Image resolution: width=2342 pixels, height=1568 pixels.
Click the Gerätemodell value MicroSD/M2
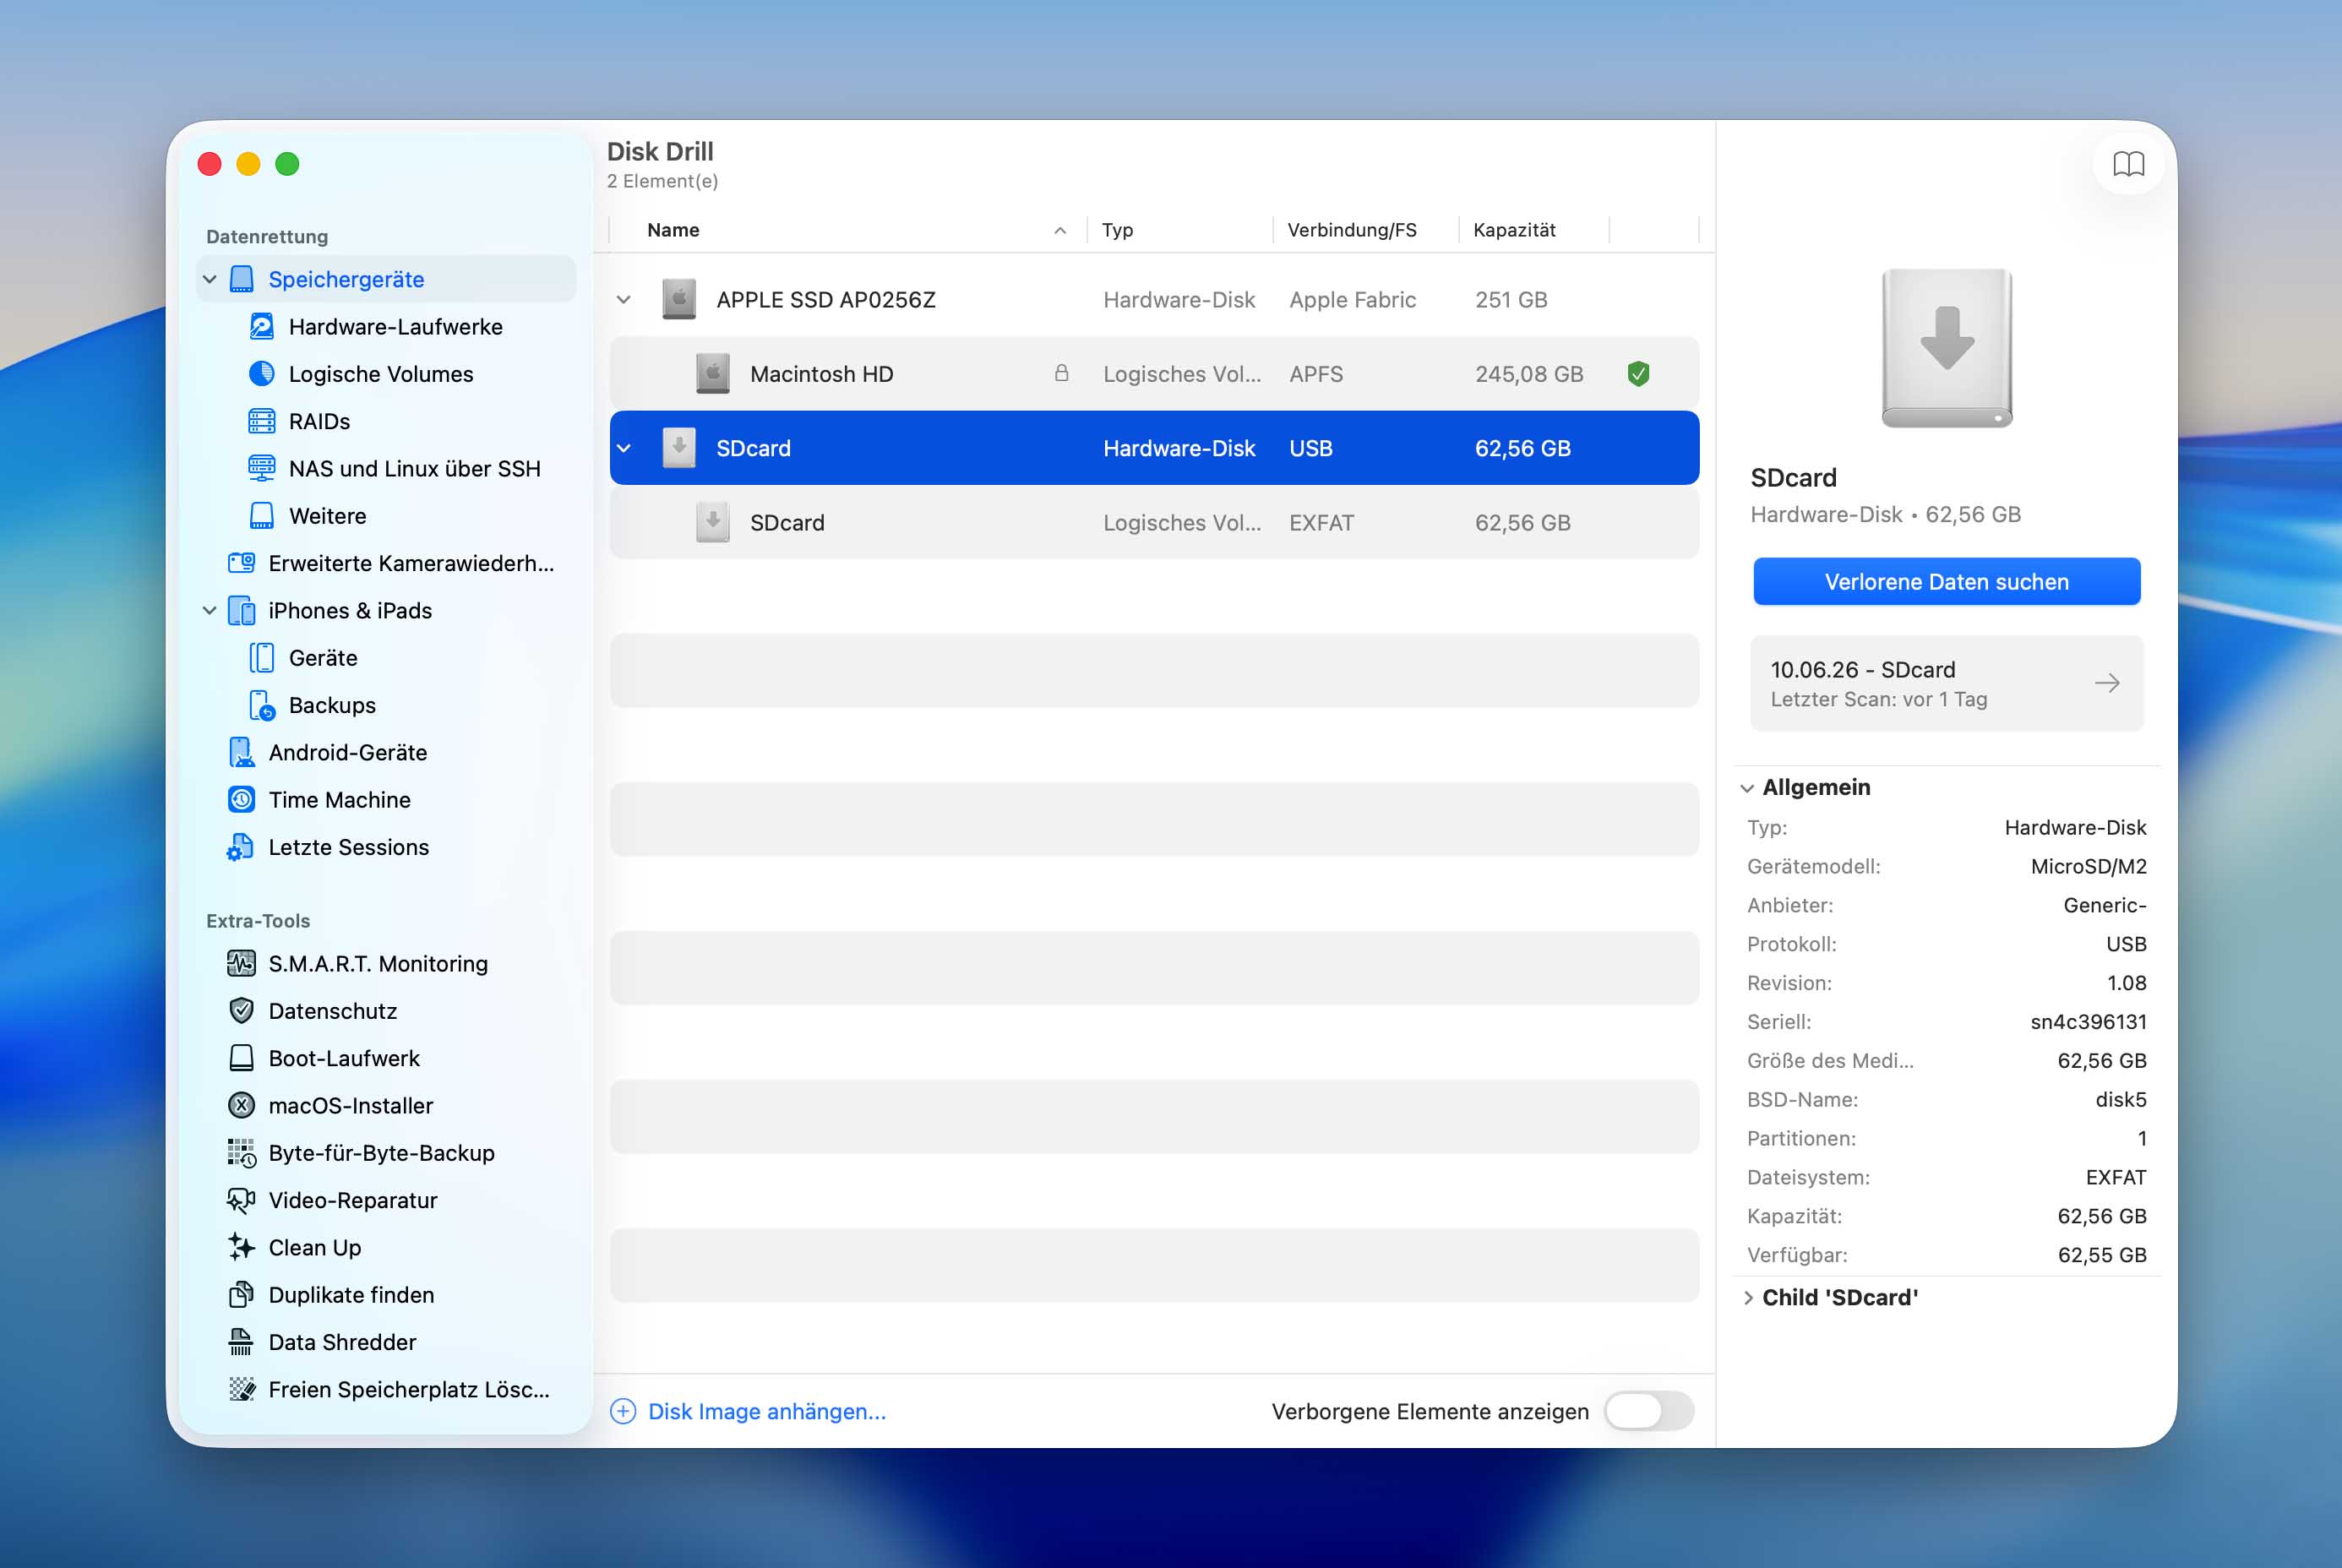point(2088,866)
